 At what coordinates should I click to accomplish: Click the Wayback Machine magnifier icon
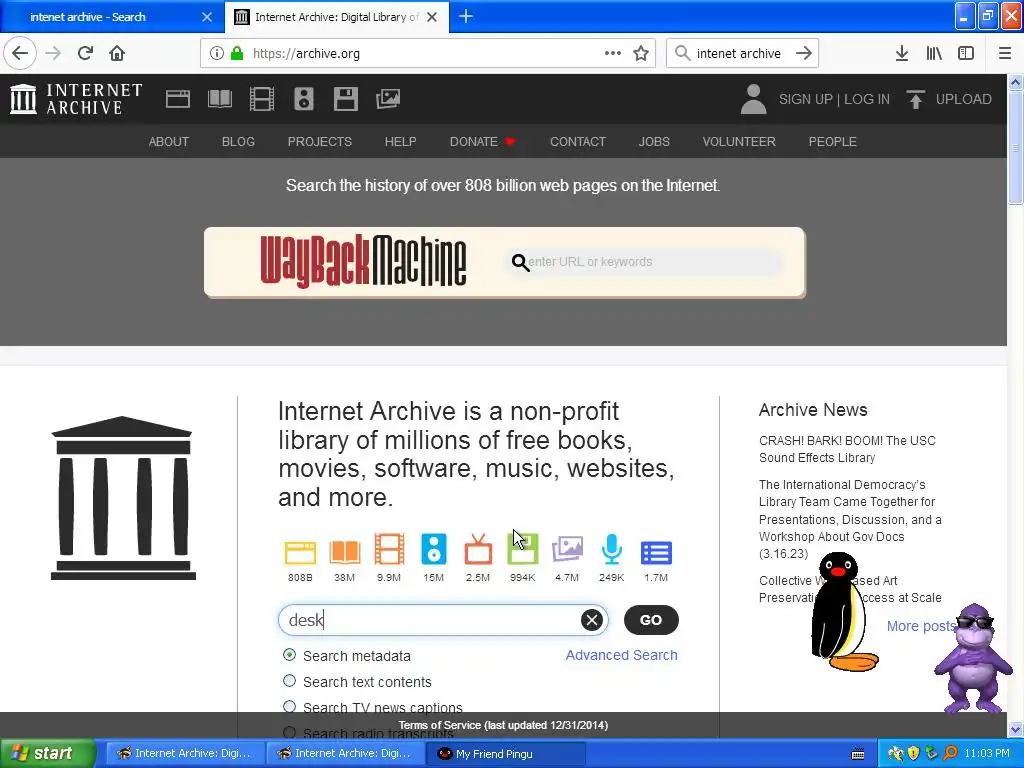[x=520, y=263]
